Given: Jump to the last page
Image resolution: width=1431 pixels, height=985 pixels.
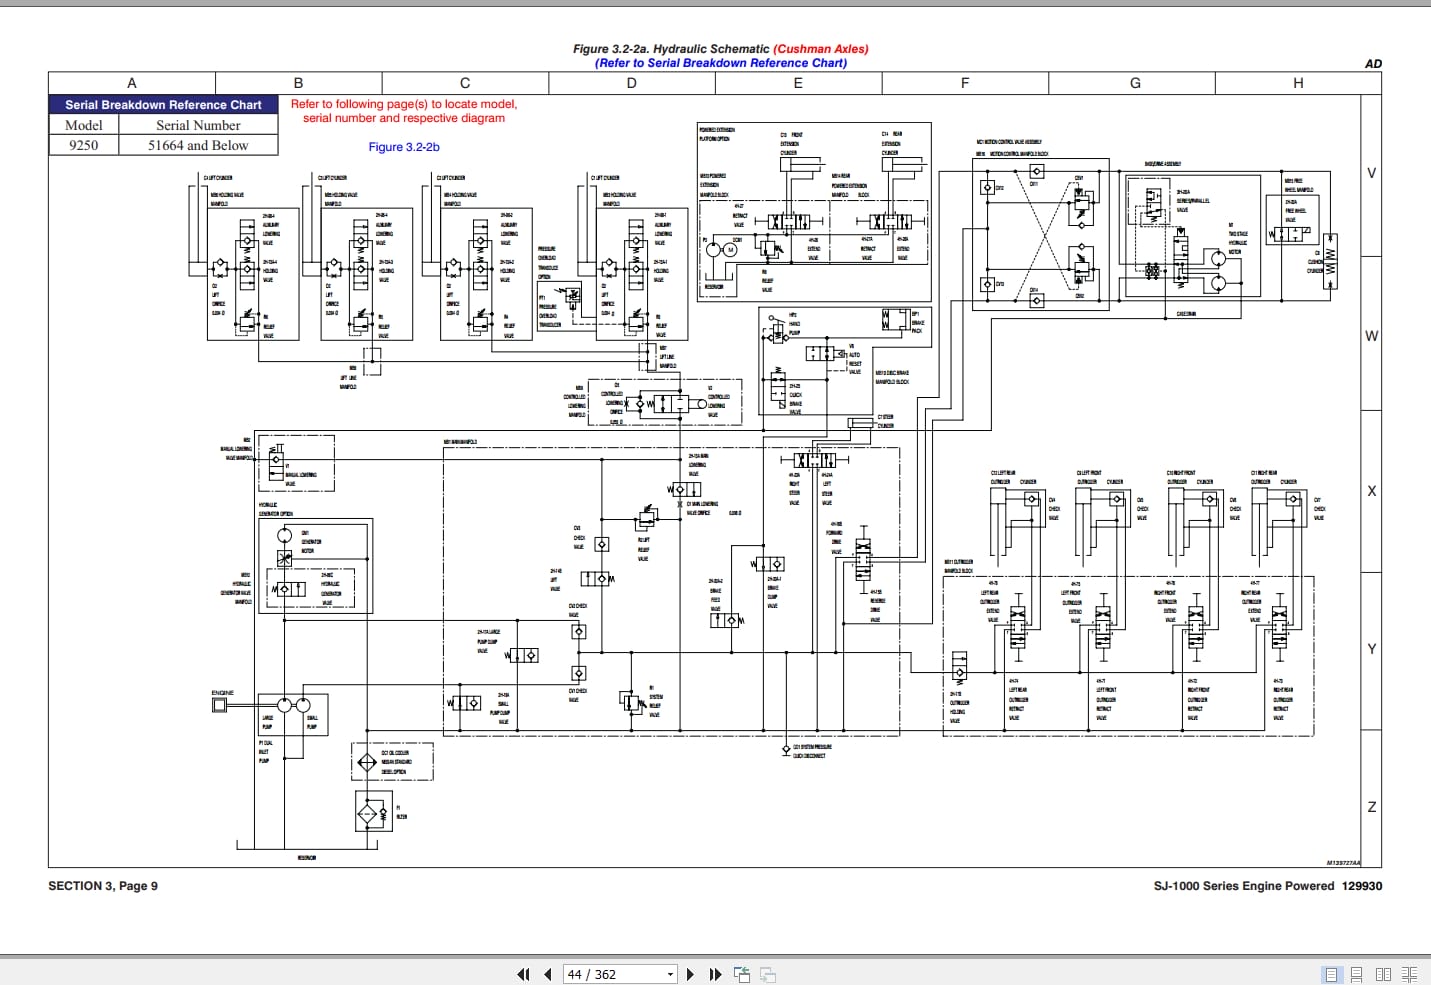Looking at the screenshot, I should (x=715, y=974).
